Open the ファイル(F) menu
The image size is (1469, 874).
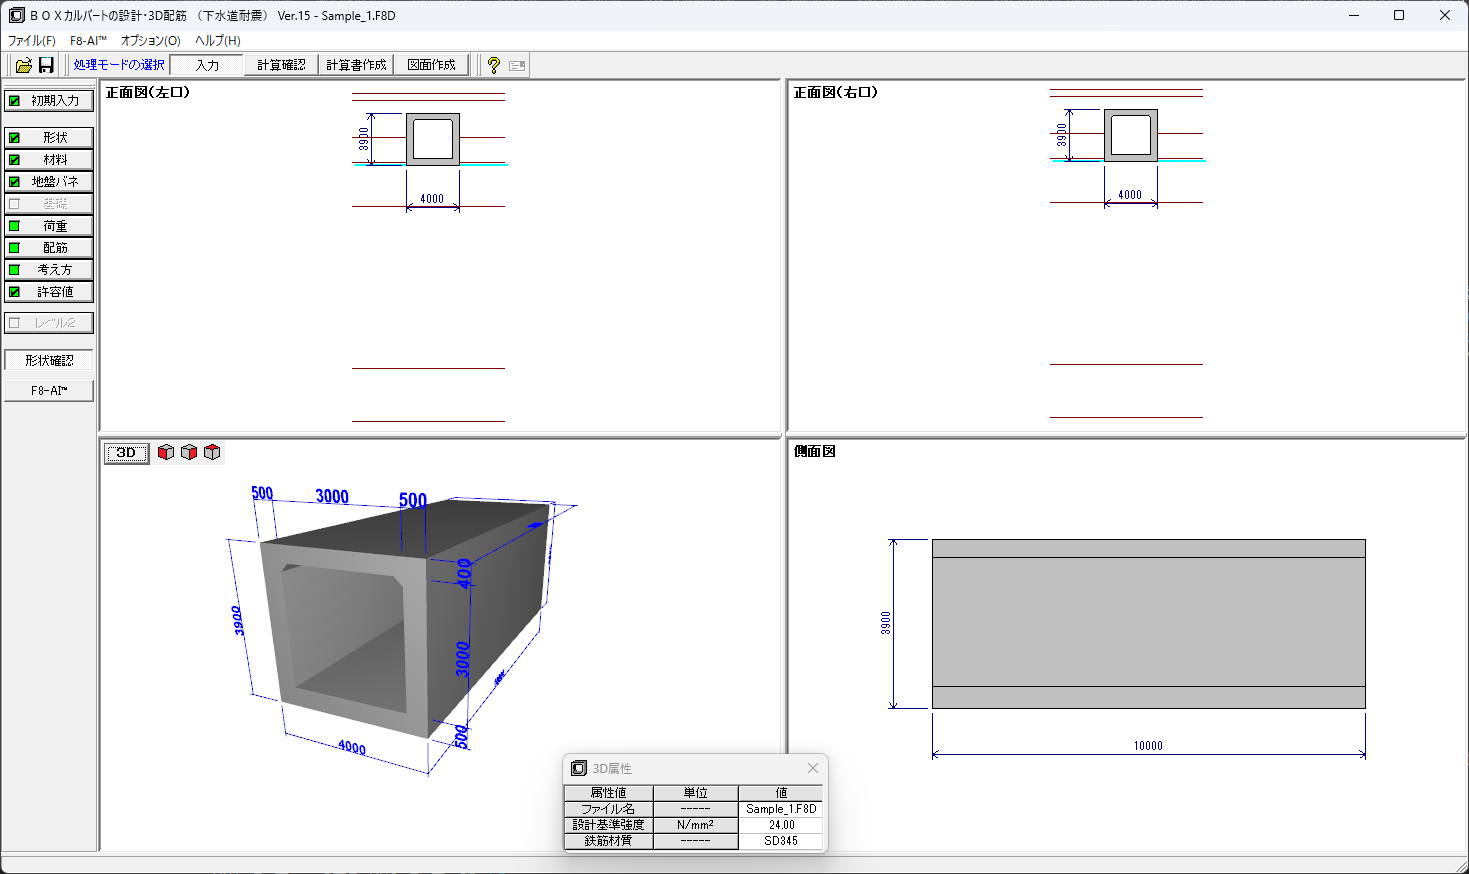point(31,41)
